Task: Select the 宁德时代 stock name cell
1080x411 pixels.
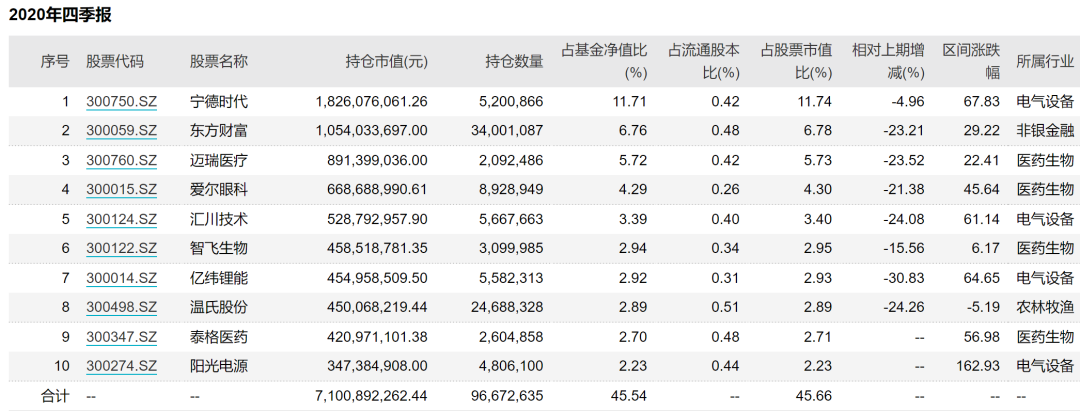Action: coord(219,102)
